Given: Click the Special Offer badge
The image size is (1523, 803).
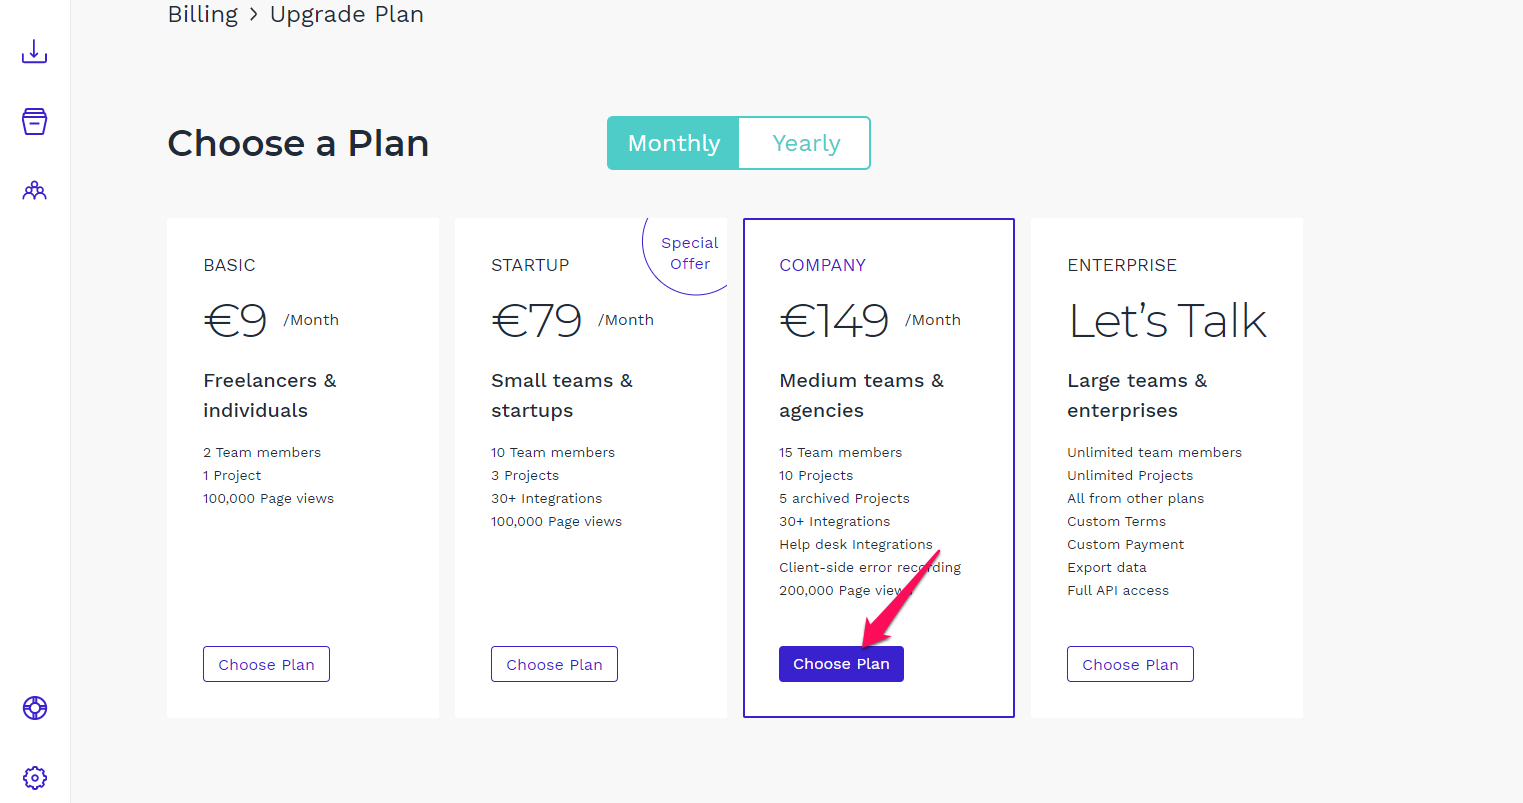Looking at the screenshot, I should [689, 254].
